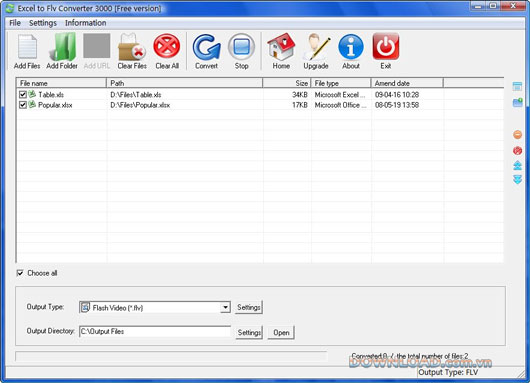
Task: Click the Open button for the output directory
Action: [281, 333]
